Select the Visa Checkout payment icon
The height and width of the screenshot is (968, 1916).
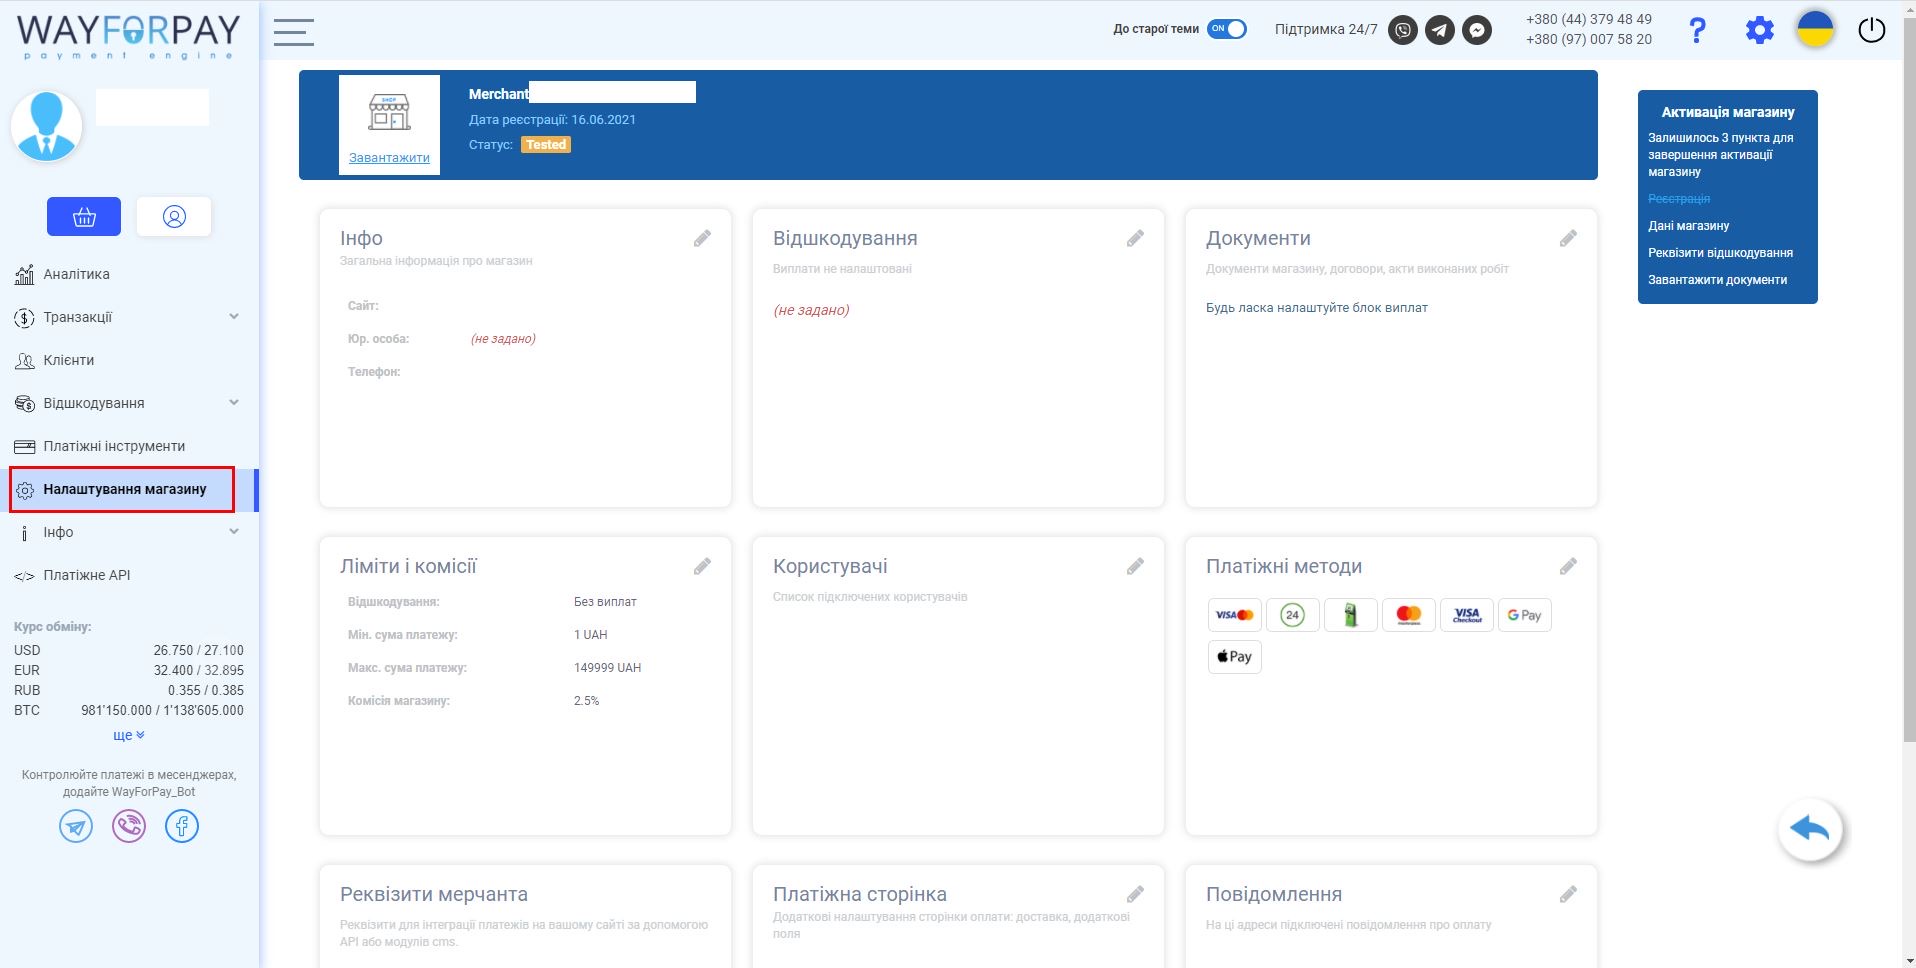(x=1466, y=615)
